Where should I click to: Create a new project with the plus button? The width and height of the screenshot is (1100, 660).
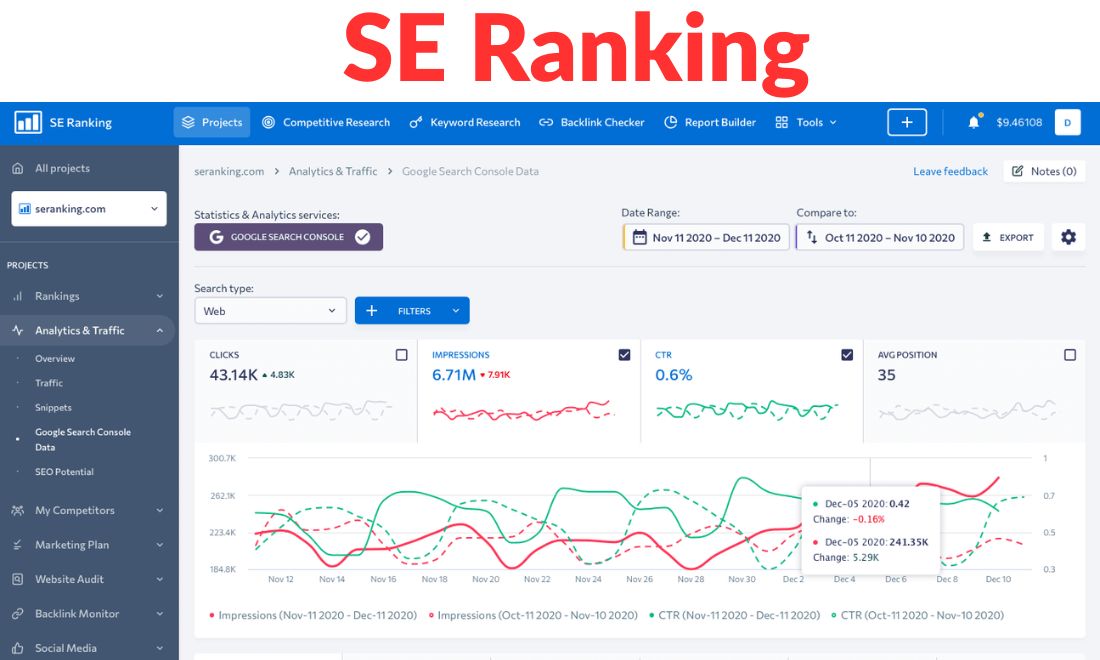pyautogui.click(x=906, y=122)
